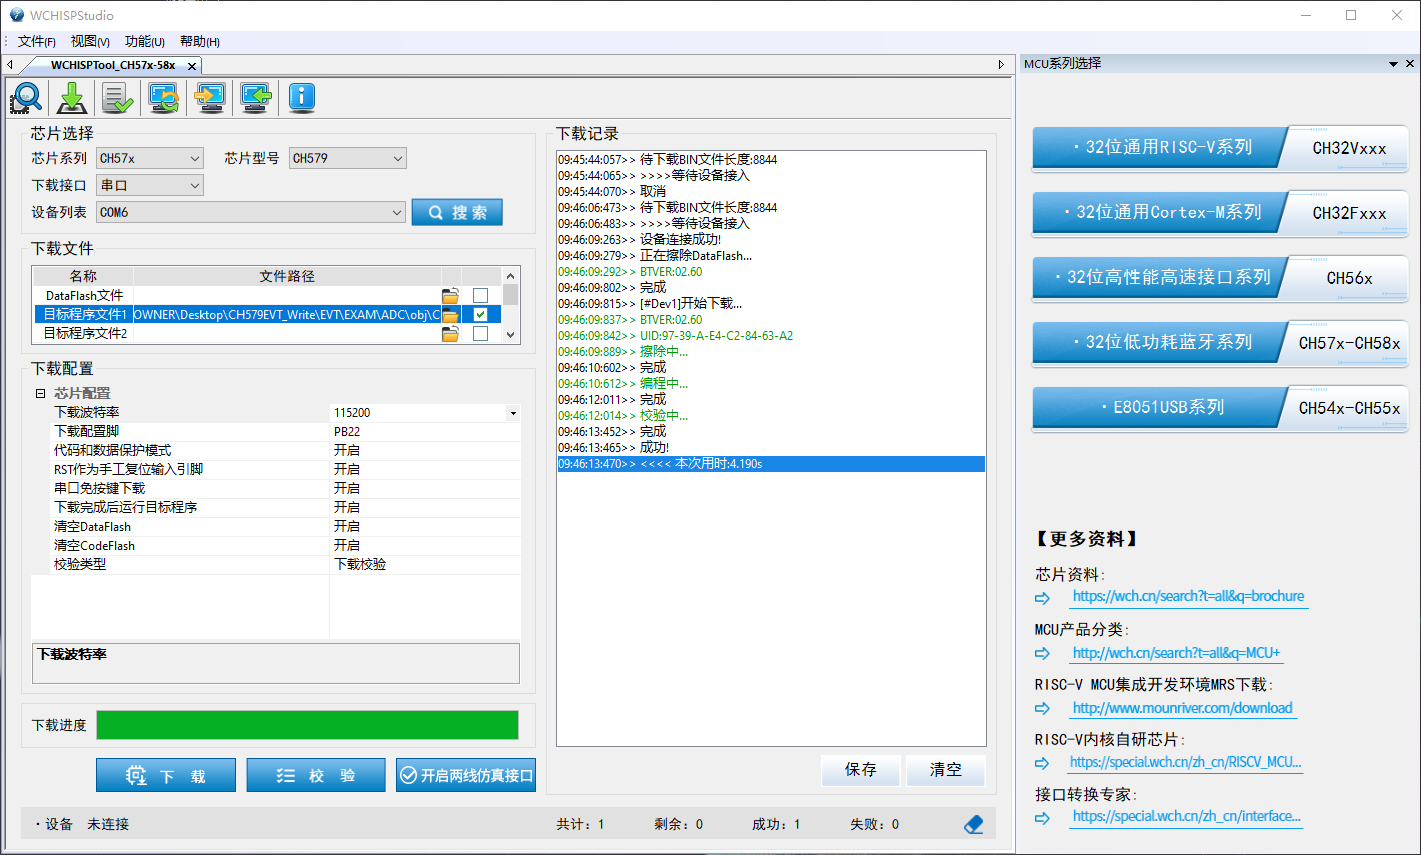The width and height of the screenshot is (1421, 855).
Task: Click the green 下载进度 progress bar
Action: tap(307, 725)
